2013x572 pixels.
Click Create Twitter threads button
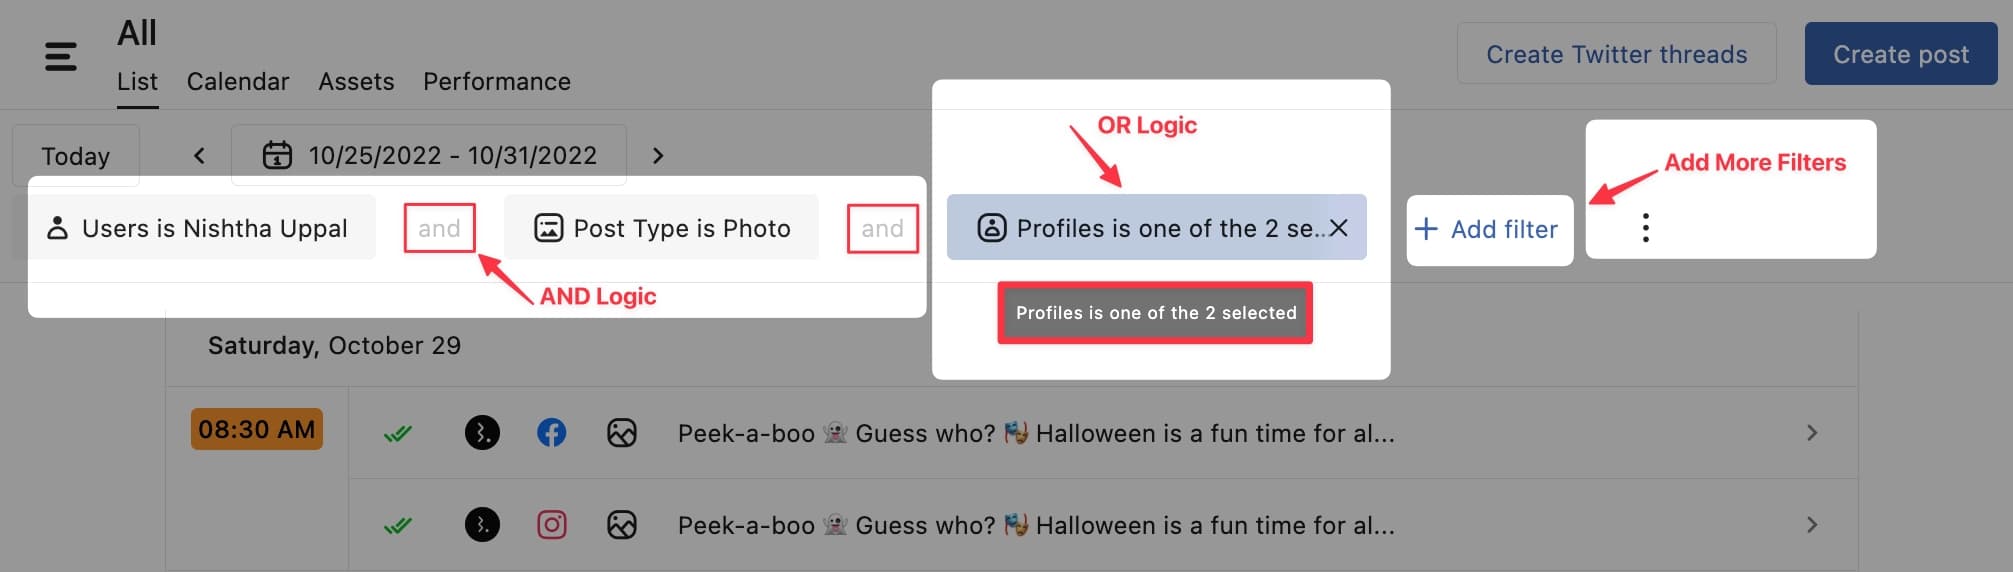tap(1617, 54)
